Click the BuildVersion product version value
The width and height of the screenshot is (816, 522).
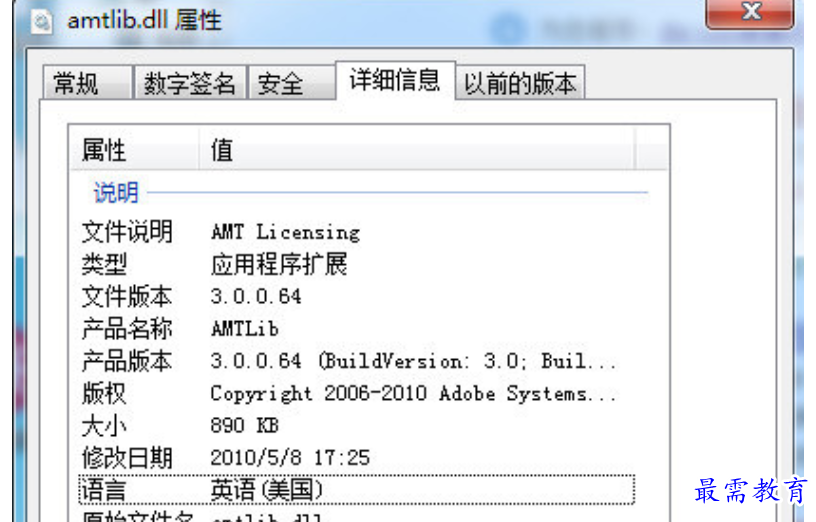coord(414,361)
